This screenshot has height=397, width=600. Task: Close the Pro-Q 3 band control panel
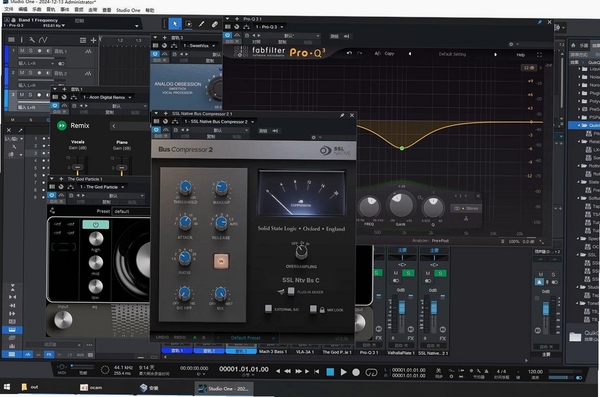[478, 196]
